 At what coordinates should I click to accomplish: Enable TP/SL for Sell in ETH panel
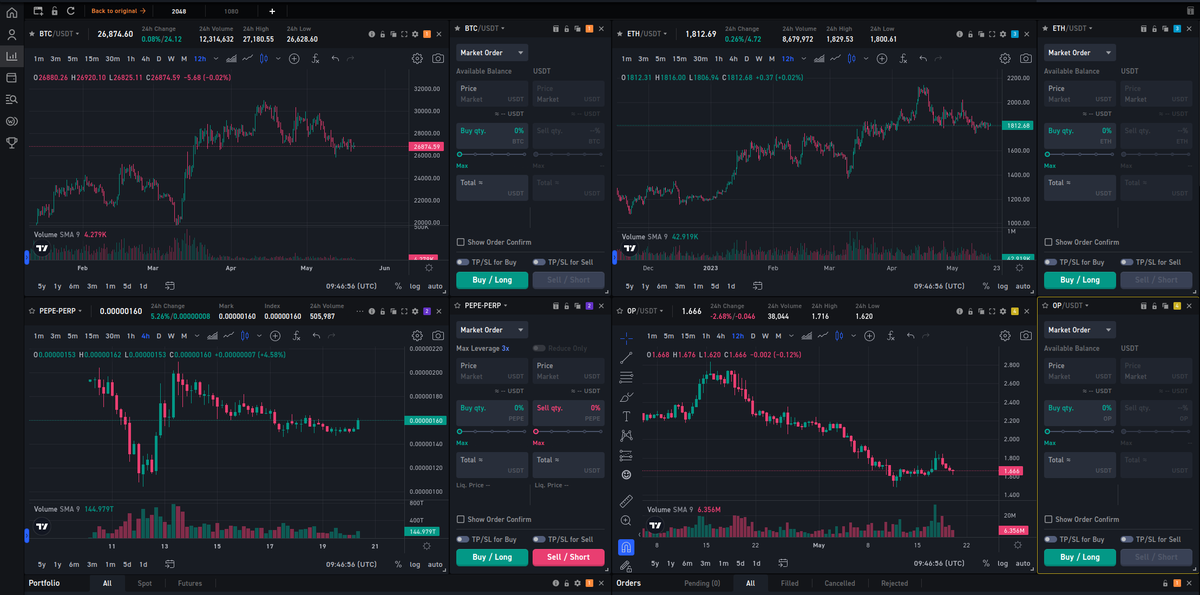(1127, 262)
